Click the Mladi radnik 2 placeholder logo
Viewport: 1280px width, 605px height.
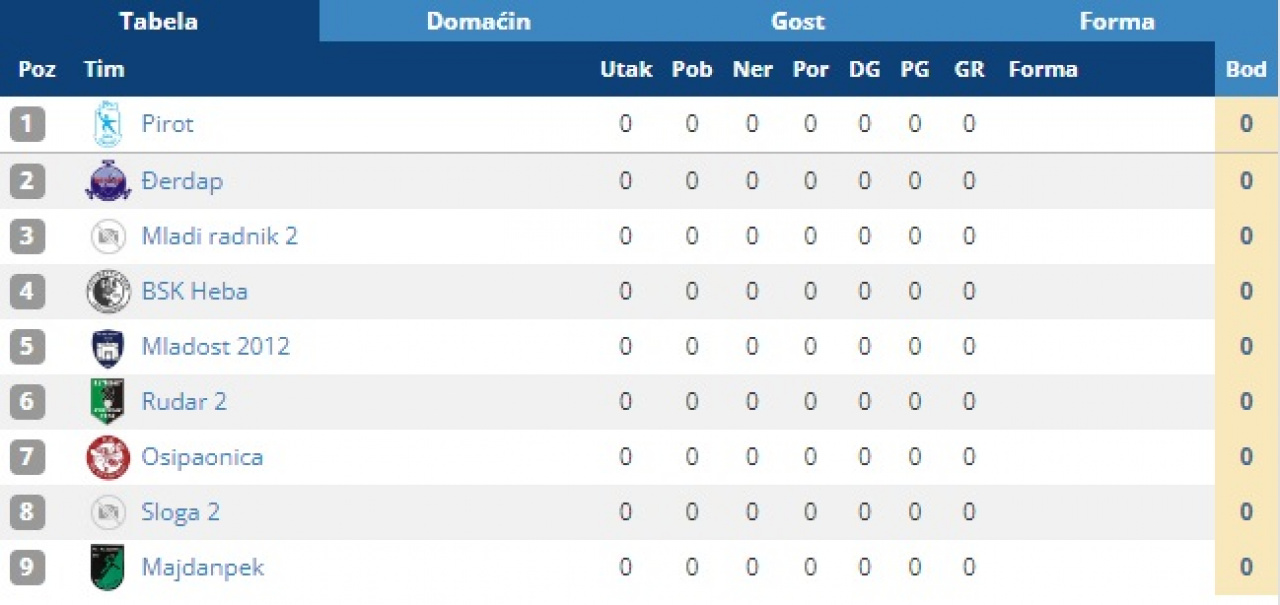108,237
